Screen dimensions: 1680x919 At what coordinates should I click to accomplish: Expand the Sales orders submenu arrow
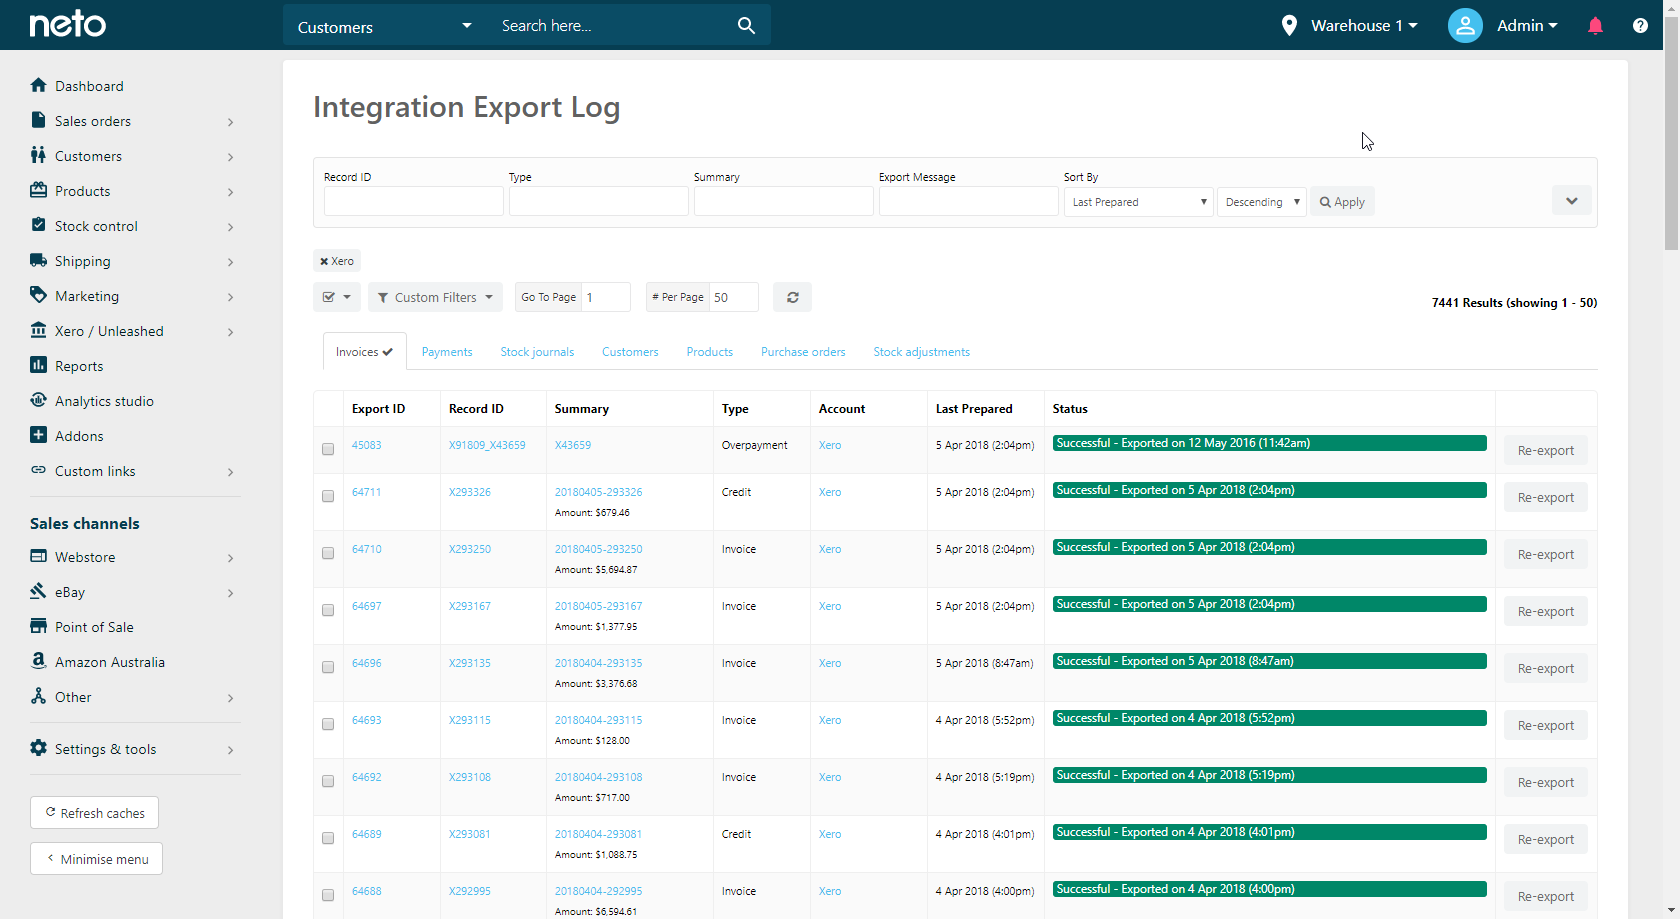point(230,122)
